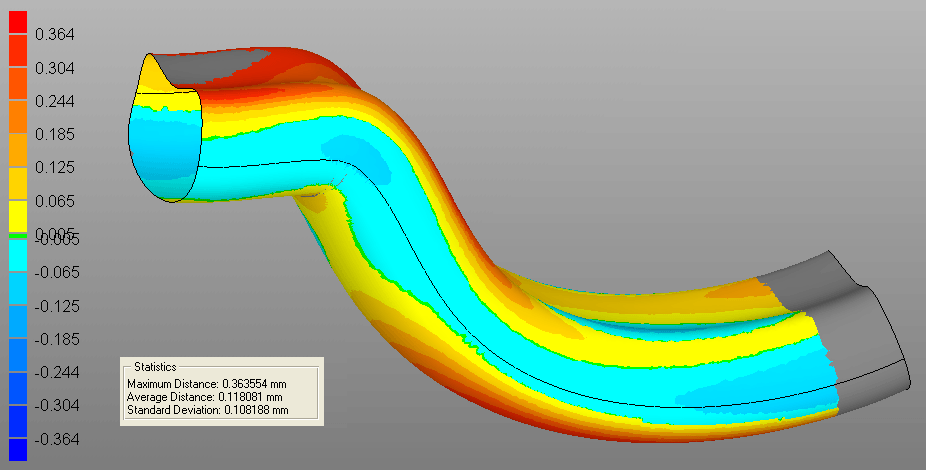Select the -0.065 legend value label
The height and width of the screenshot is (470, 926).
57,272
